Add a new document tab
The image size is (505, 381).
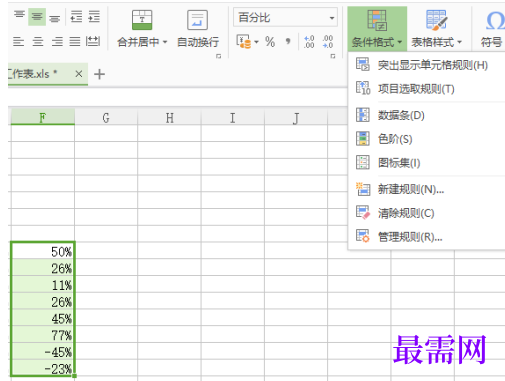click(99, 74)
